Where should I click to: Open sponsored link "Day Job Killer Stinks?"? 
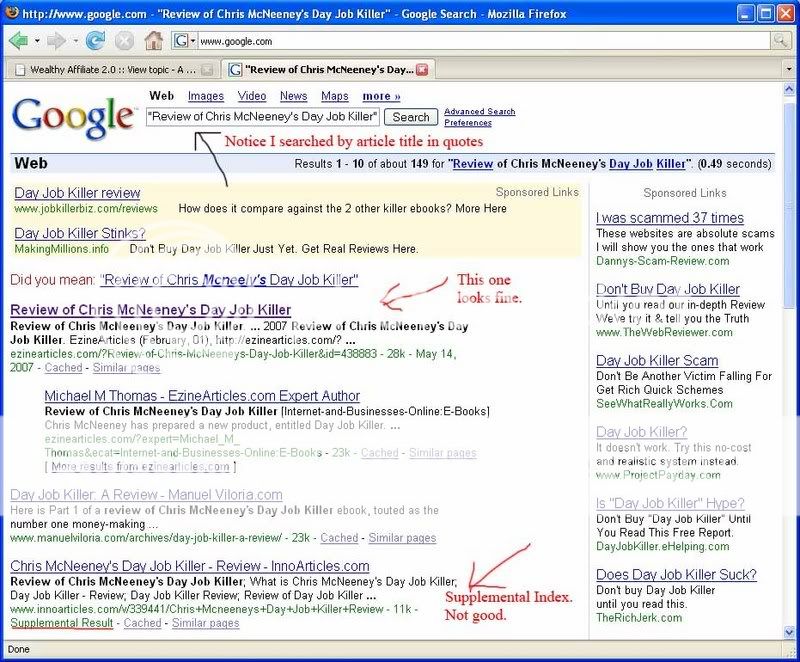pos(80,233)
